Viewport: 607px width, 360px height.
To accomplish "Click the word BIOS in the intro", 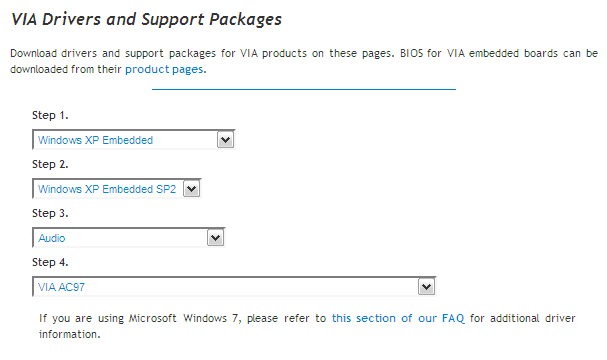I will [412, 53].
